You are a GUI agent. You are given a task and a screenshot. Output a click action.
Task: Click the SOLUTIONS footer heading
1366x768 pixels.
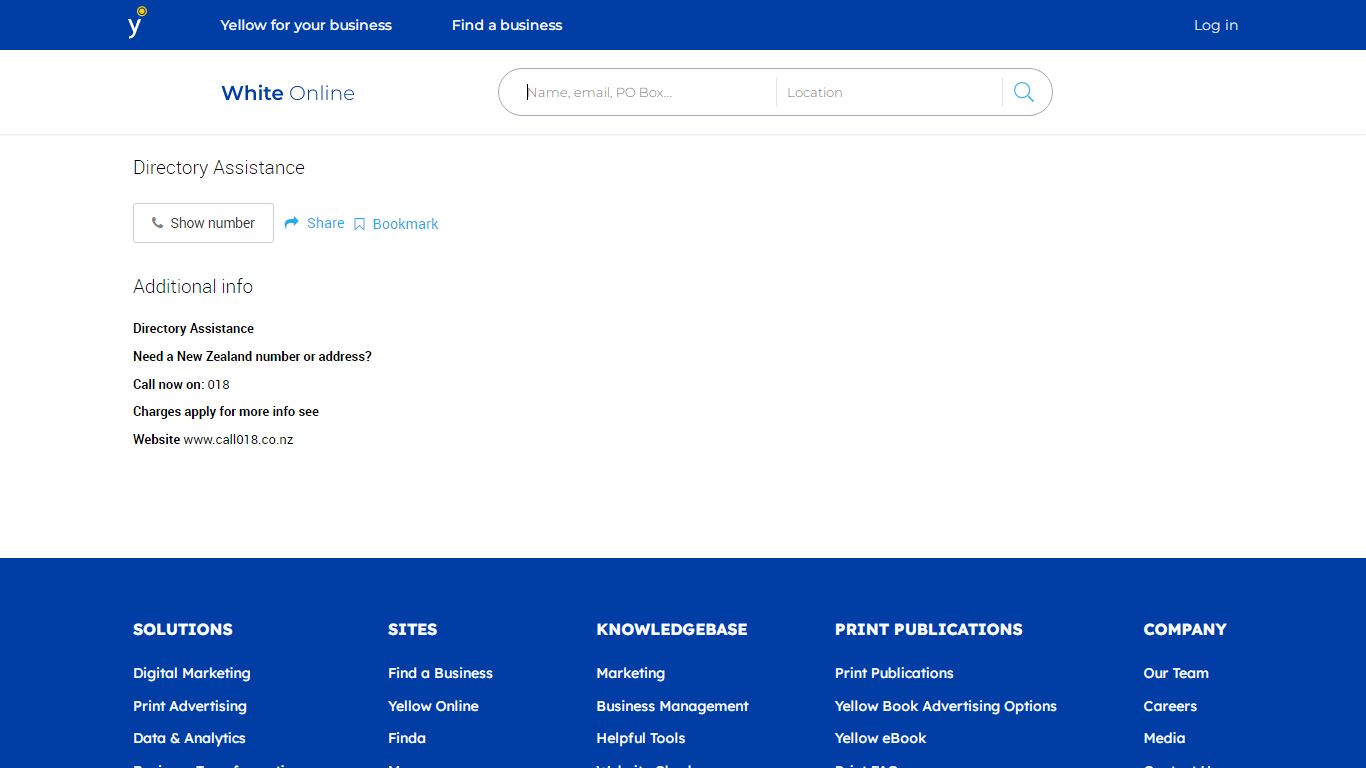coord(183,629)
